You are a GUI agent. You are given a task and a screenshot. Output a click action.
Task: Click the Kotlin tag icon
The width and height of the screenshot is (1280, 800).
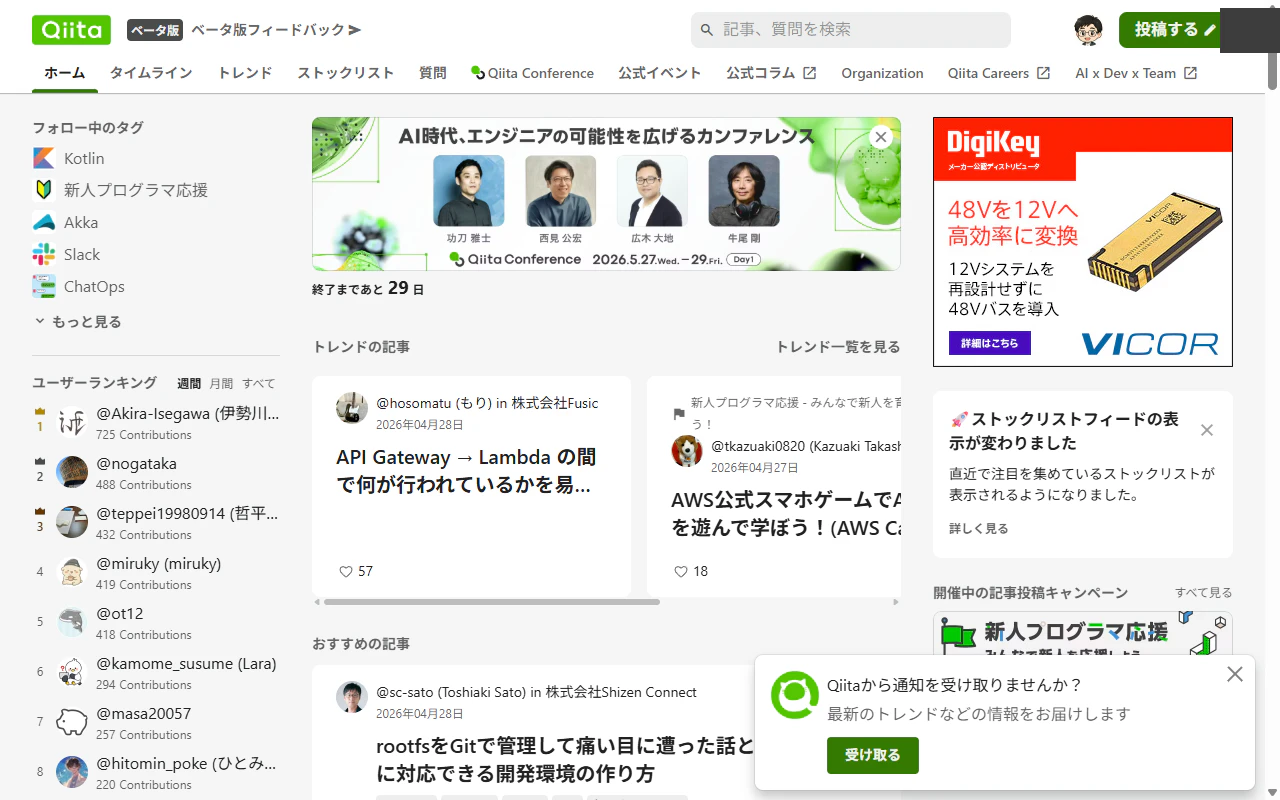pyautogui.click(x=44, y=158)
